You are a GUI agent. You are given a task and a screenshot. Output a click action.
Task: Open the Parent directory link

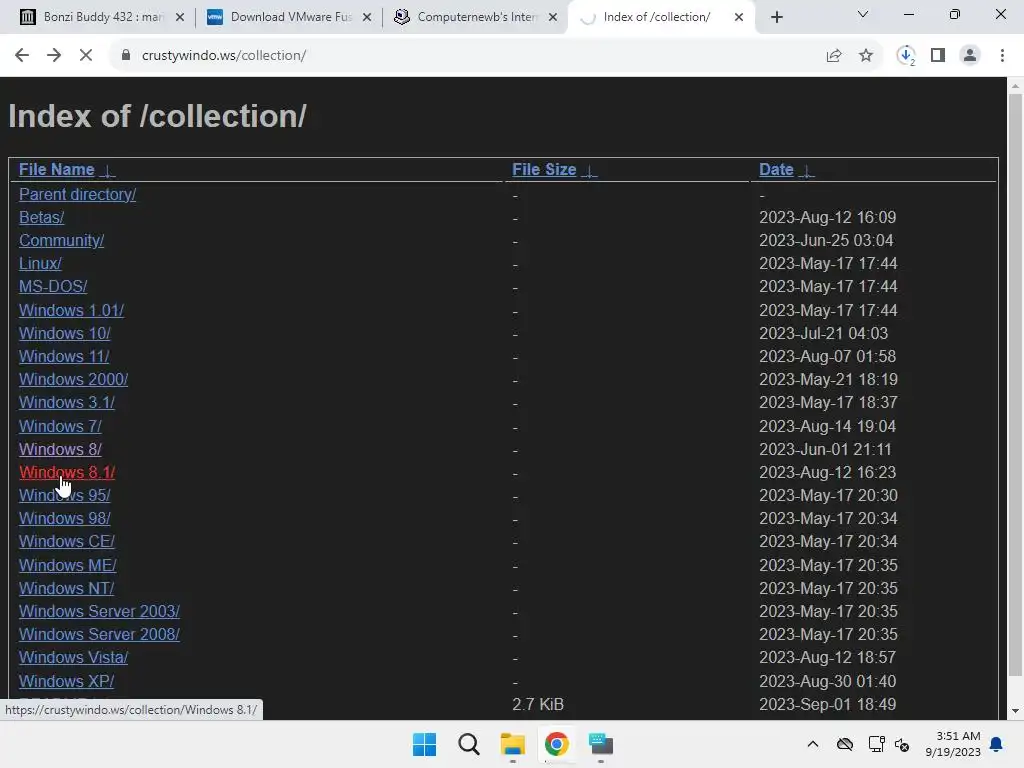click(77, 195)
